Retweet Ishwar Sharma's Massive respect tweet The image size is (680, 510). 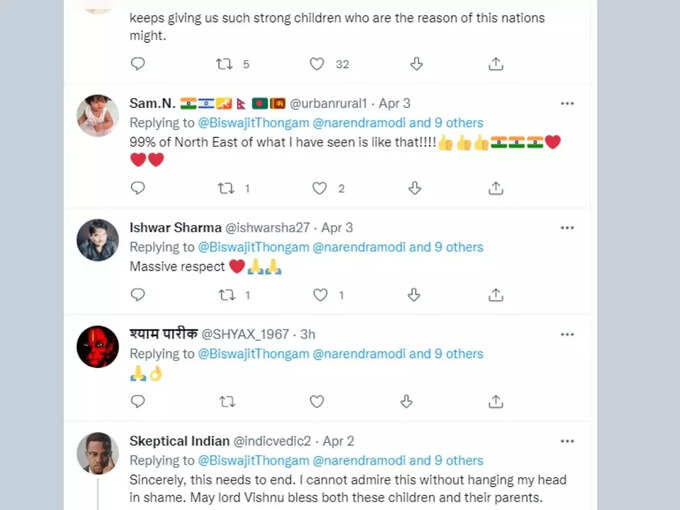point(227,295)
